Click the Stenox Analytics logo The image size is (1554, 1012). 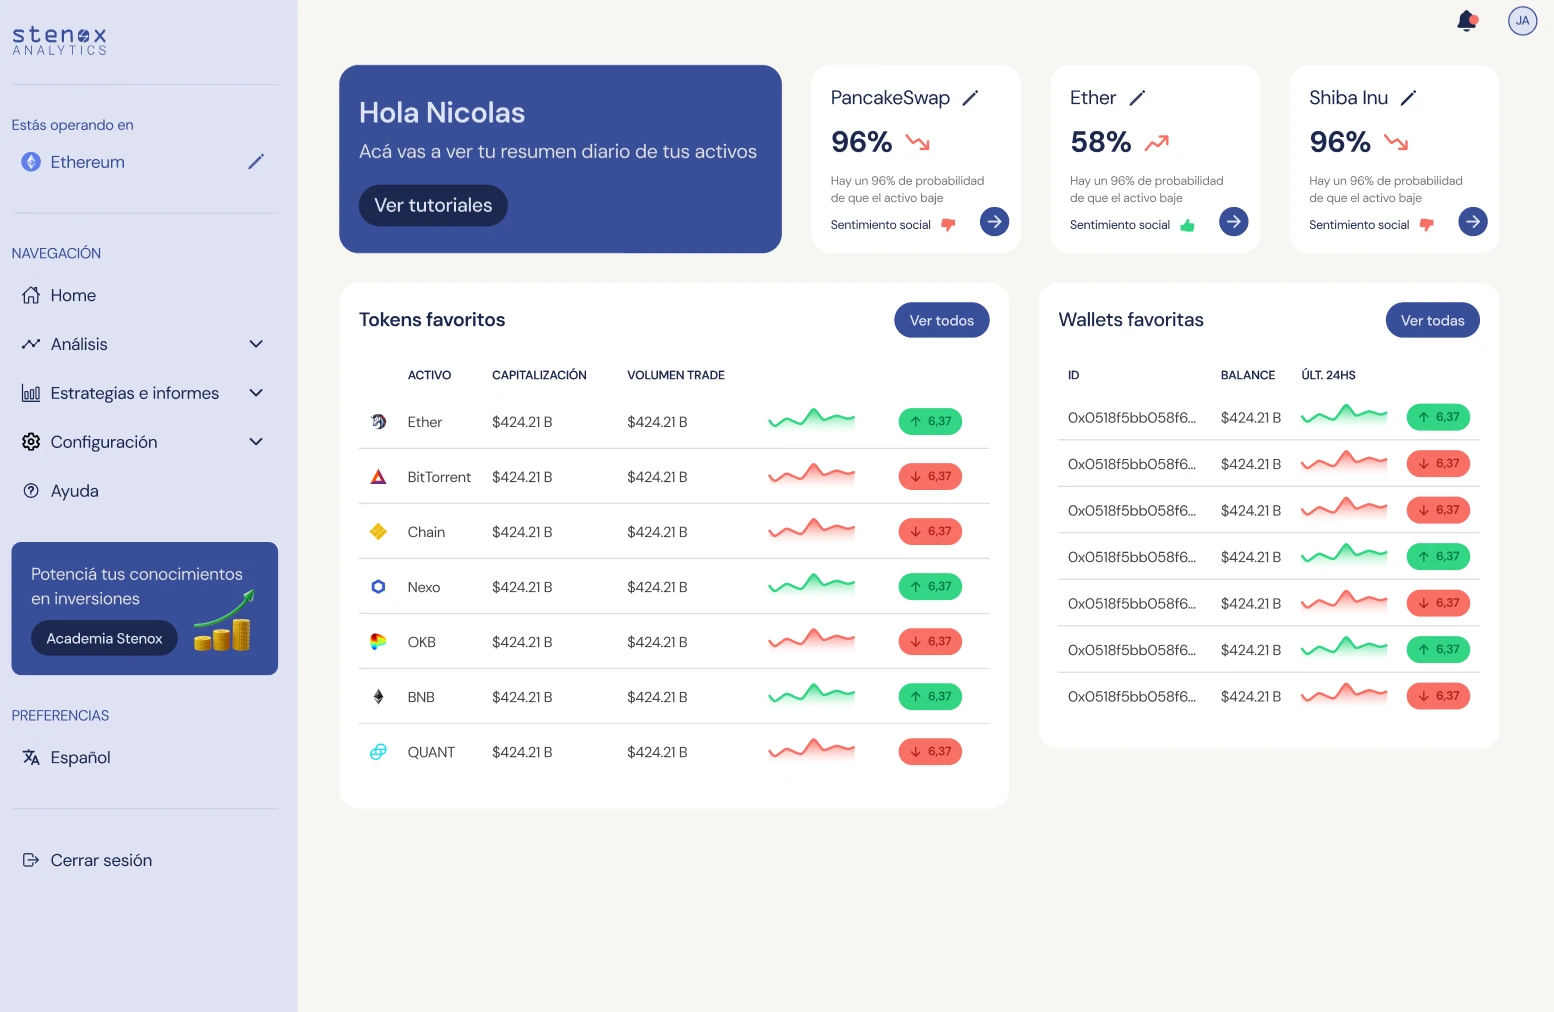pos(59,41)
